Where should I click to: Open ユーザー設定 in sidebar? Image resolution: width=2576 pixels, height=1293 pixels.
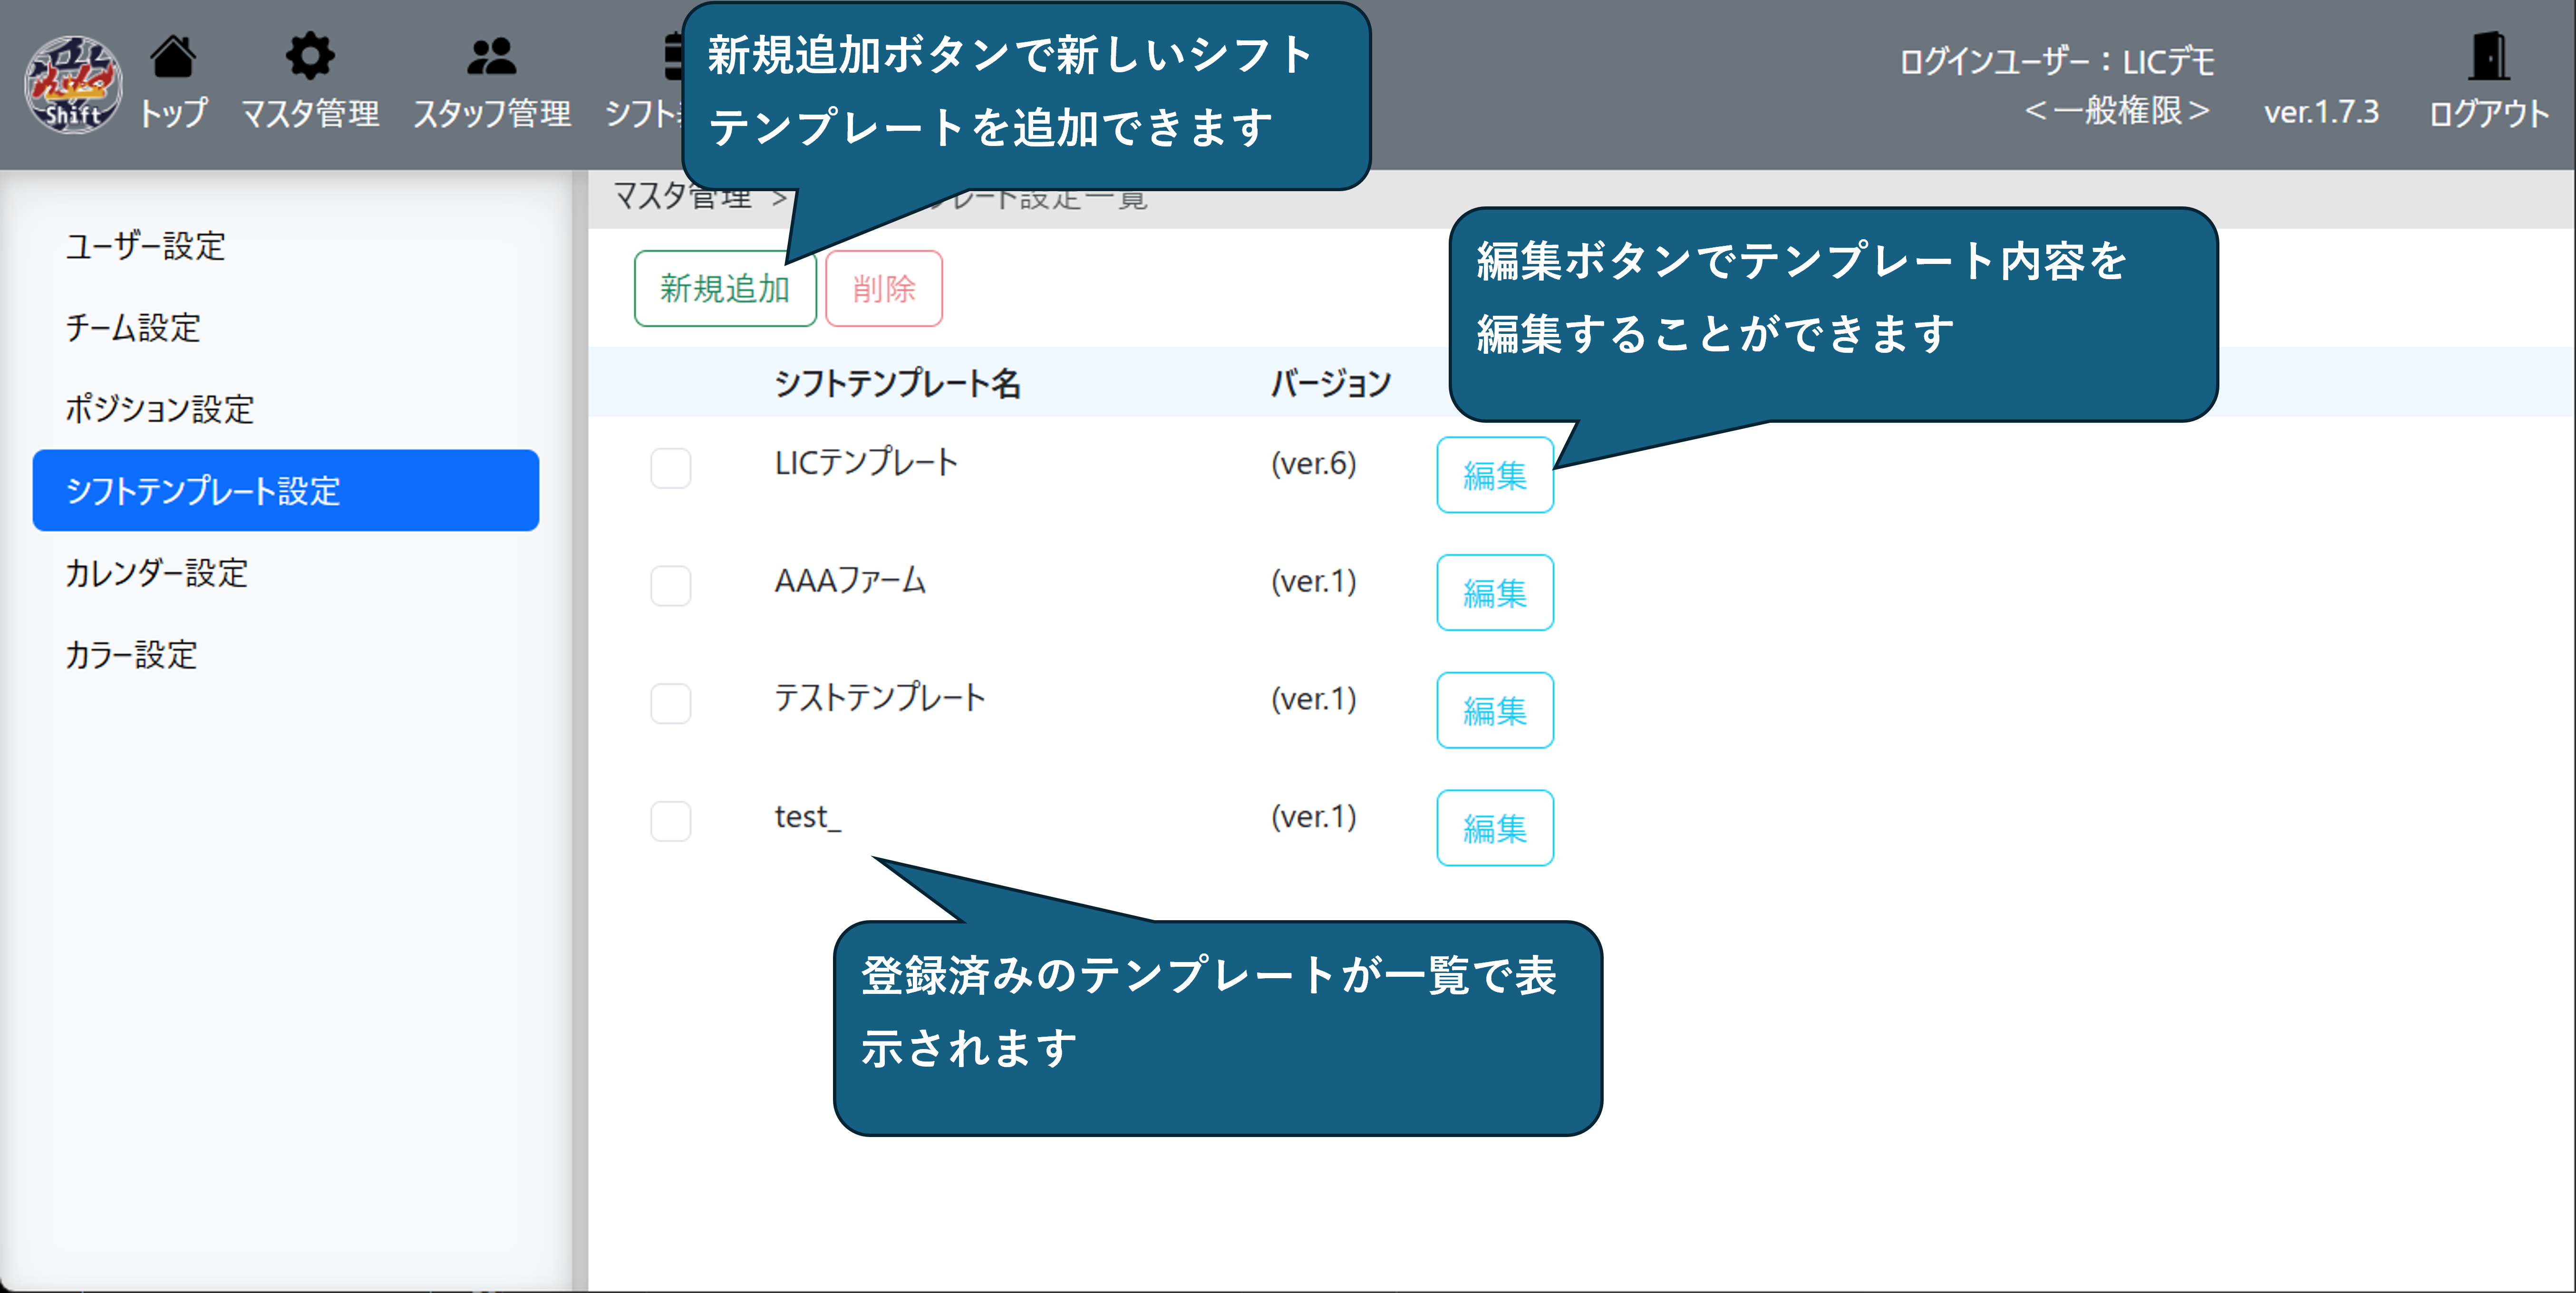[146, 246]
